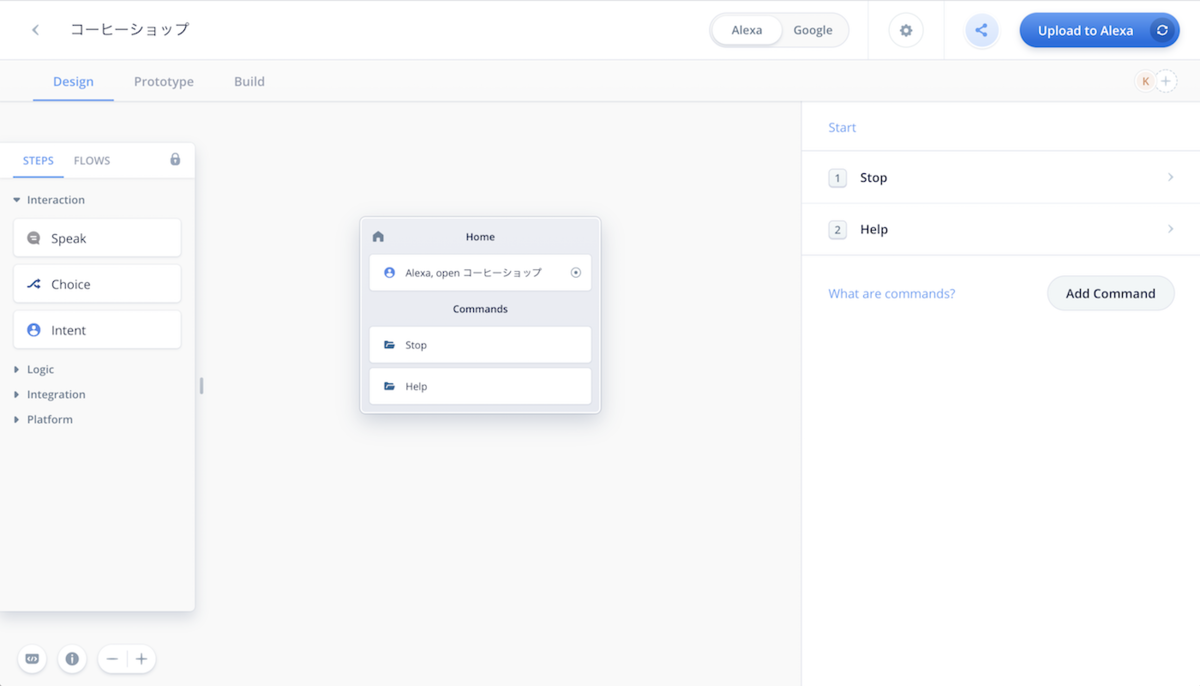1200x686 pixels.
Task: Switch to the Build tab
Action: (x=249, y=81)
